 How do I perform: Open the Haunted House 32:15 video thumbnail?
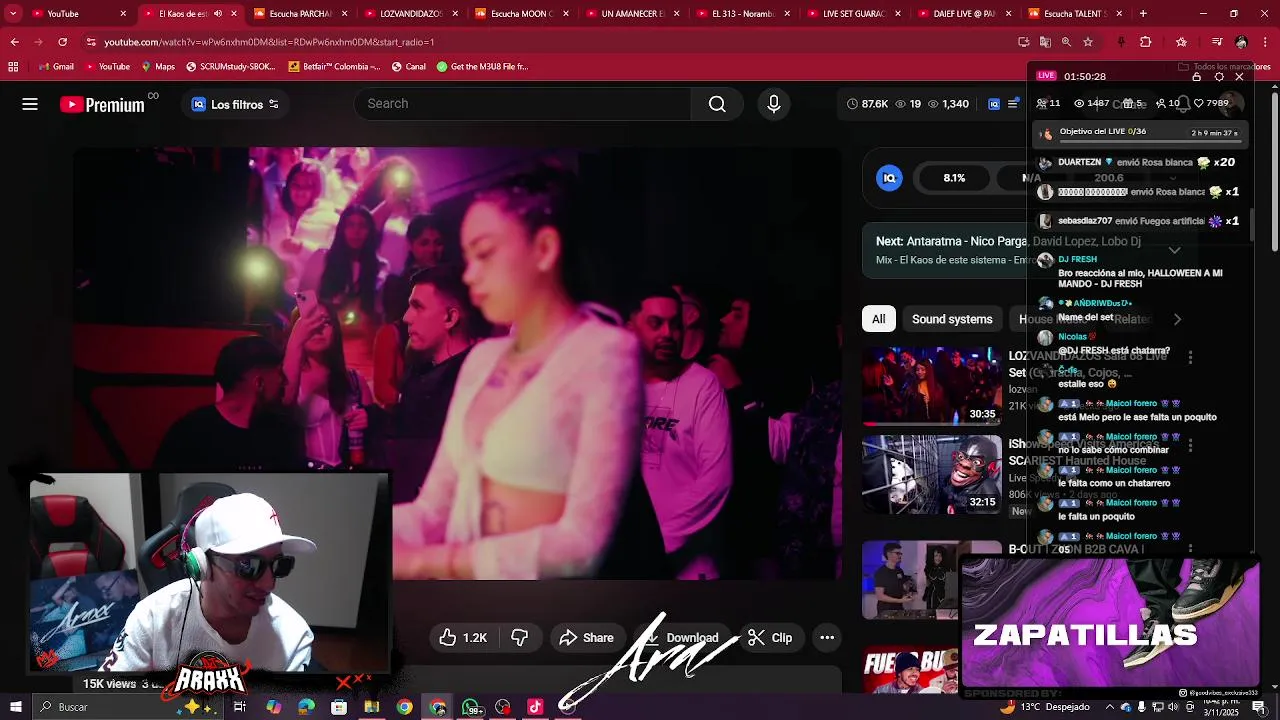point(932,474)
